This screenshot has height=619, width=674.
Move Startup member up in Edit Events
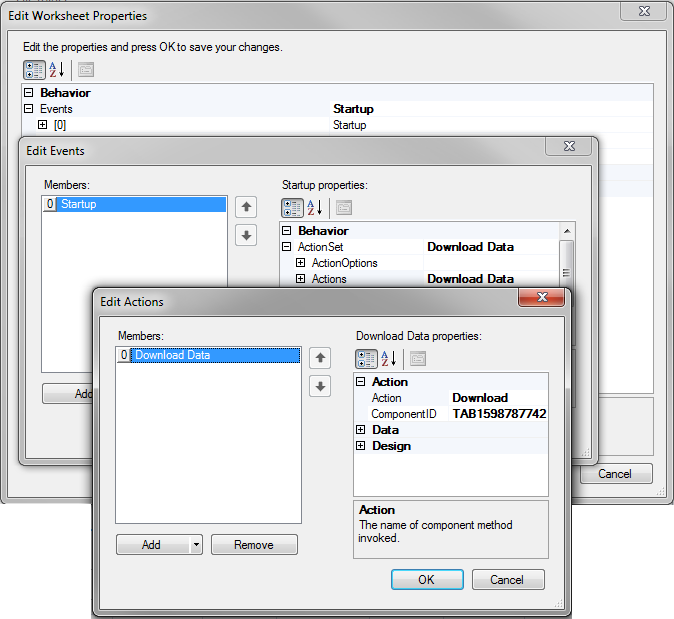246,207
